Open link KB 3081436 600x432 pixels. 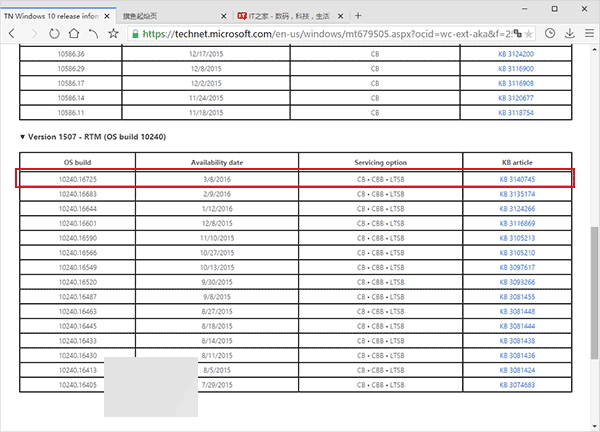click(517, 355)
